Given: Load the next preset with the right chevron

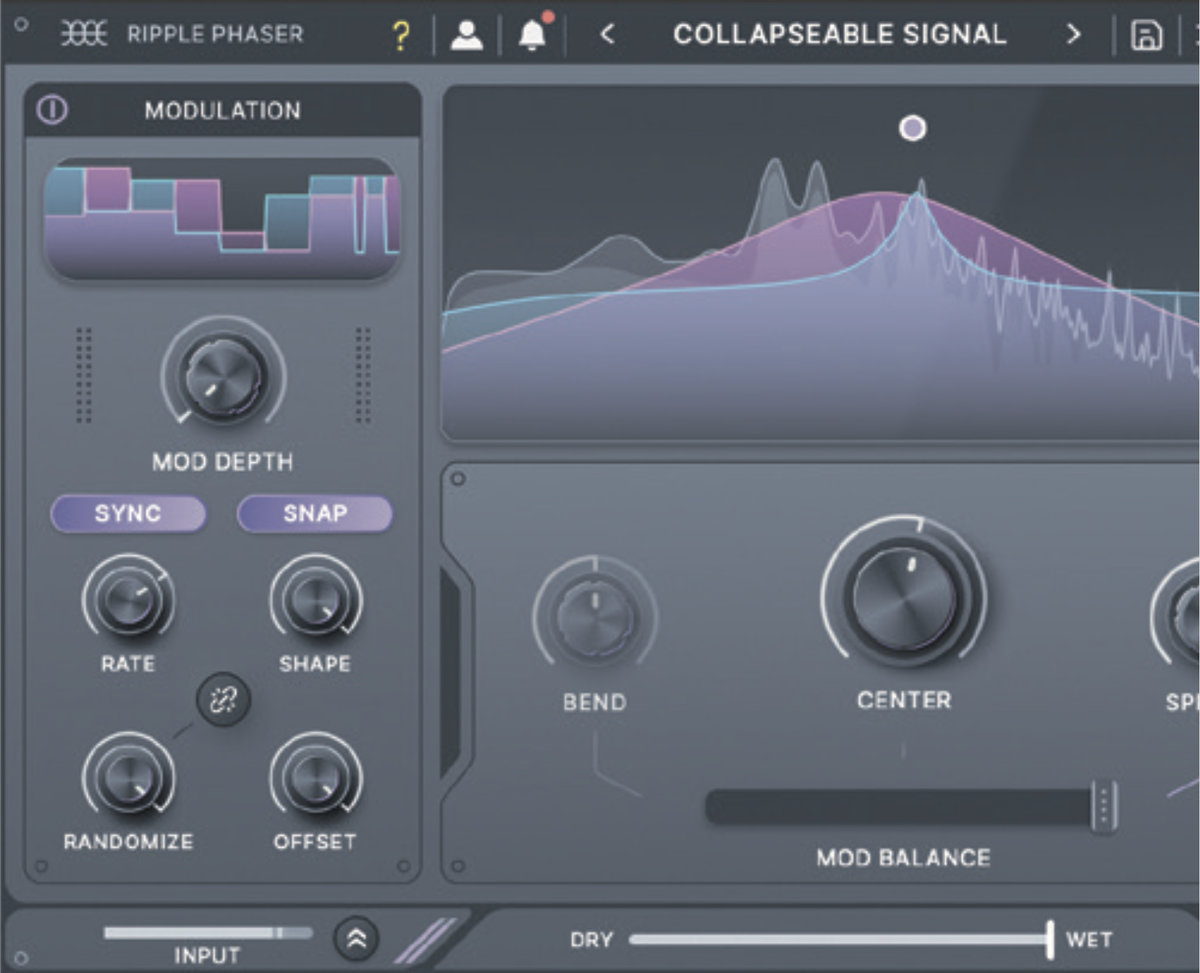Looking at the screenshot, I should click(1073, 34).
